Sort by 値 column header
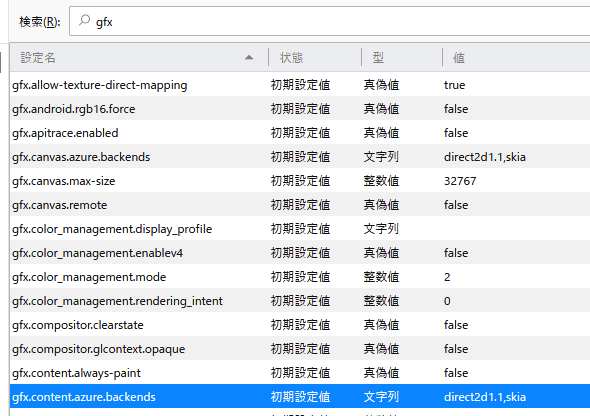590x416 pixels. pos(516,58)
